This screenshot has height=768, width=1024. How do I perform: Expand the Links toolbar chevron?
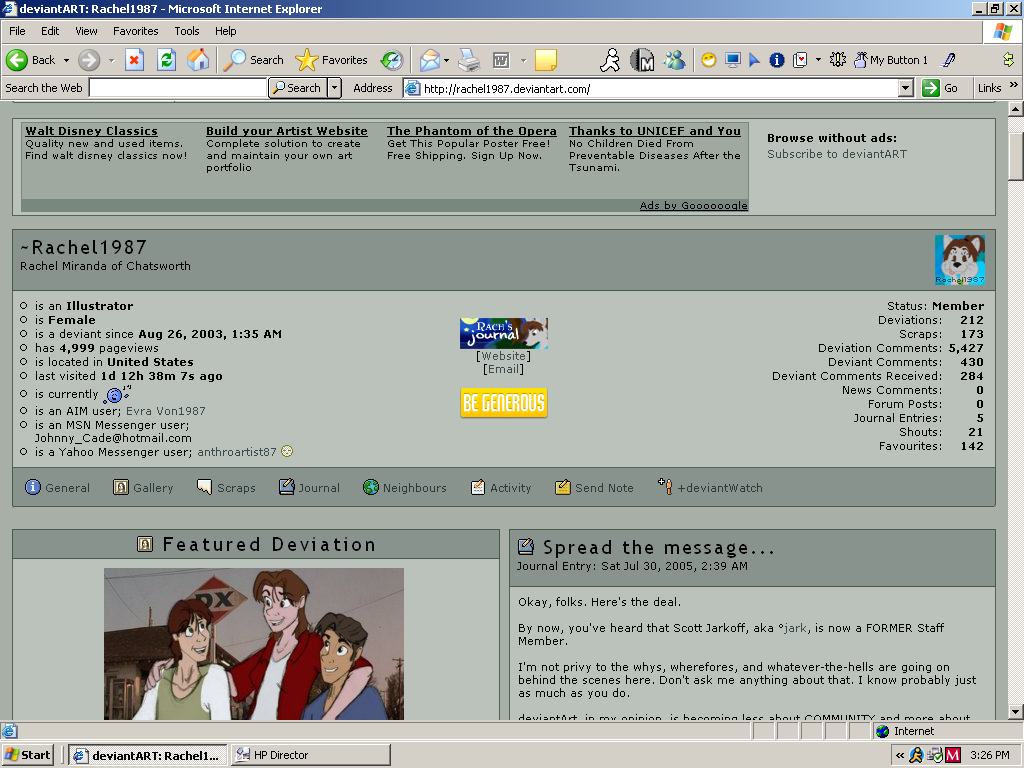1014,86
